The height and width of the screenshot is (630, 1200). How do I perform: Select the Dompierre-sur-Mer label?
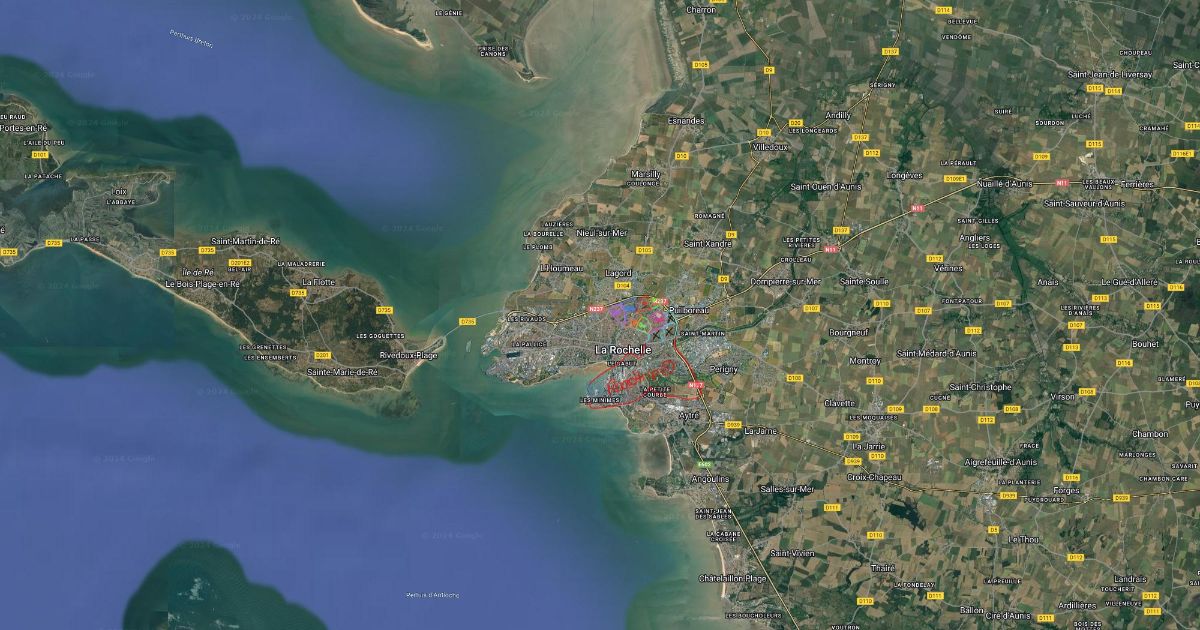tap(784, 282)
